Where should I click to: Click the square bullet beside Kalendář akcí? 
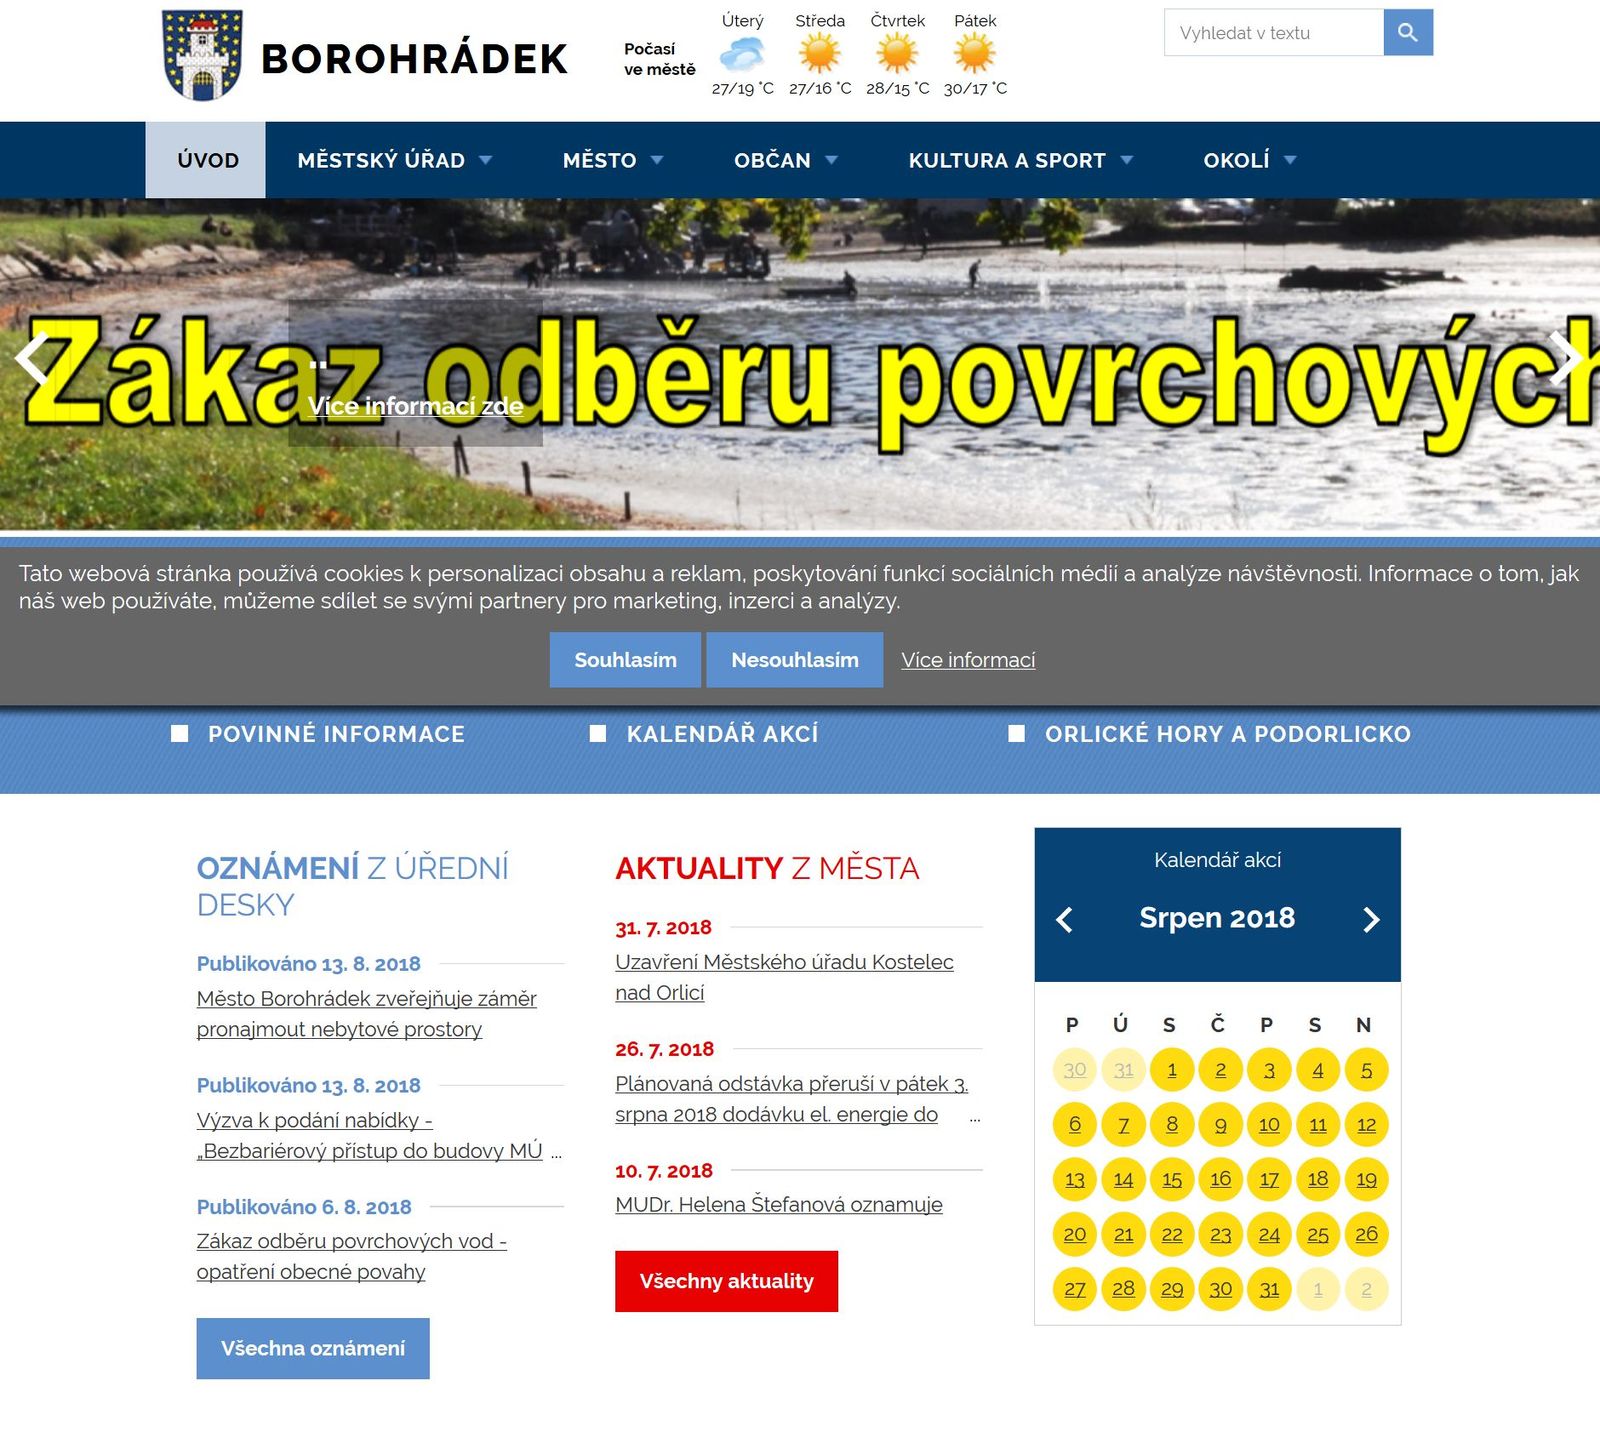coord(598,734)
